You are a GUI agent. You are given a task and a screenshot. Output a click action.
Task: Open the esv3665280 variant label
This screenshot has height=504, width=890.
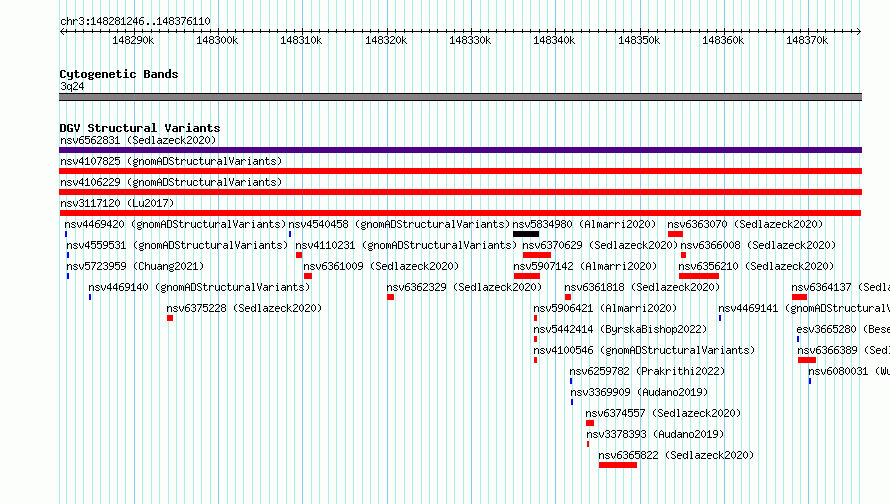[x=843, y=329]
